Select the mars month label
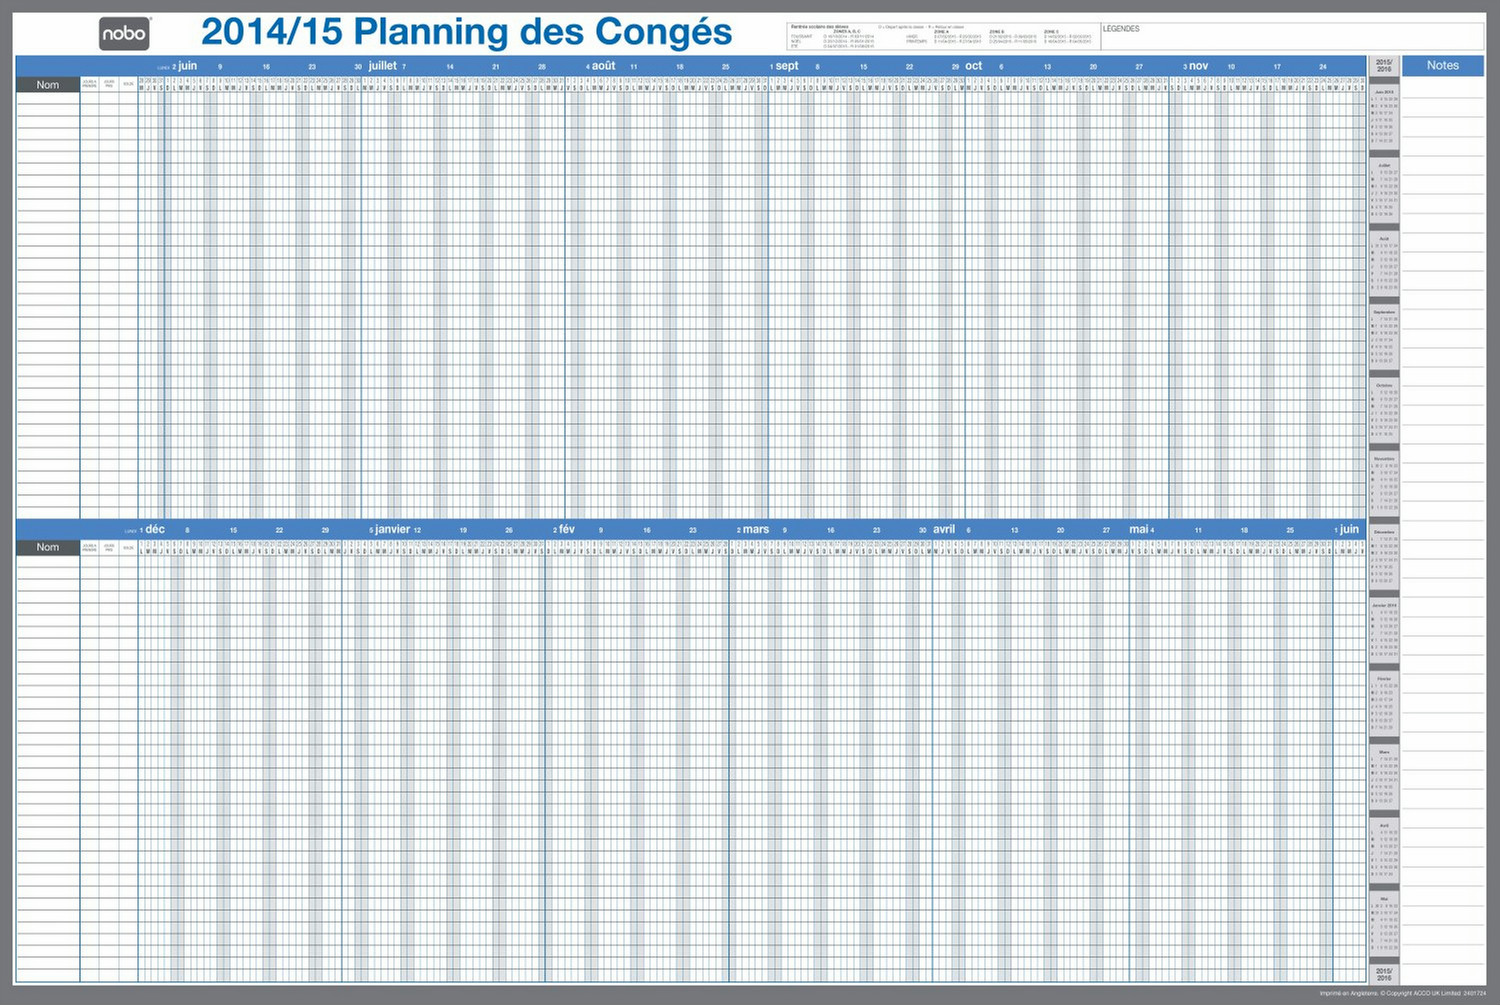Image resolution: width=1500 pixels, height=1005 pixels. point(756,530)
